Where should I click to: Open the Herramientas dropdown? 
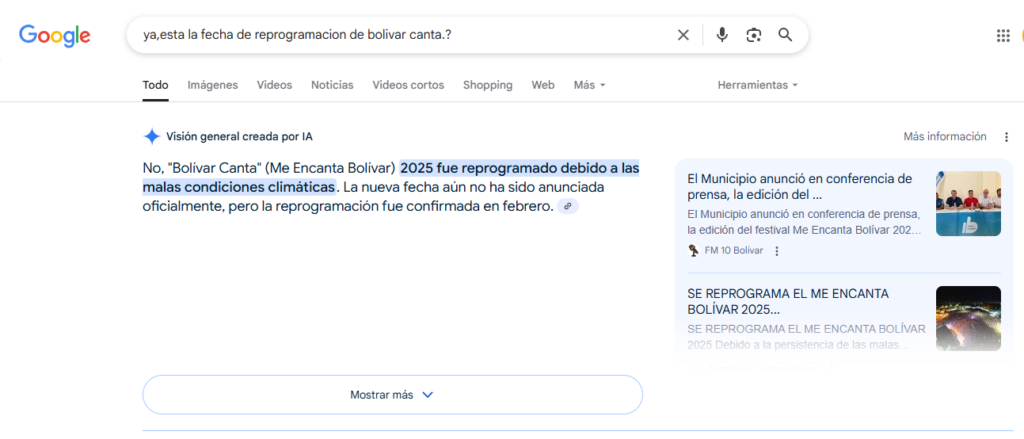[758, 85]
